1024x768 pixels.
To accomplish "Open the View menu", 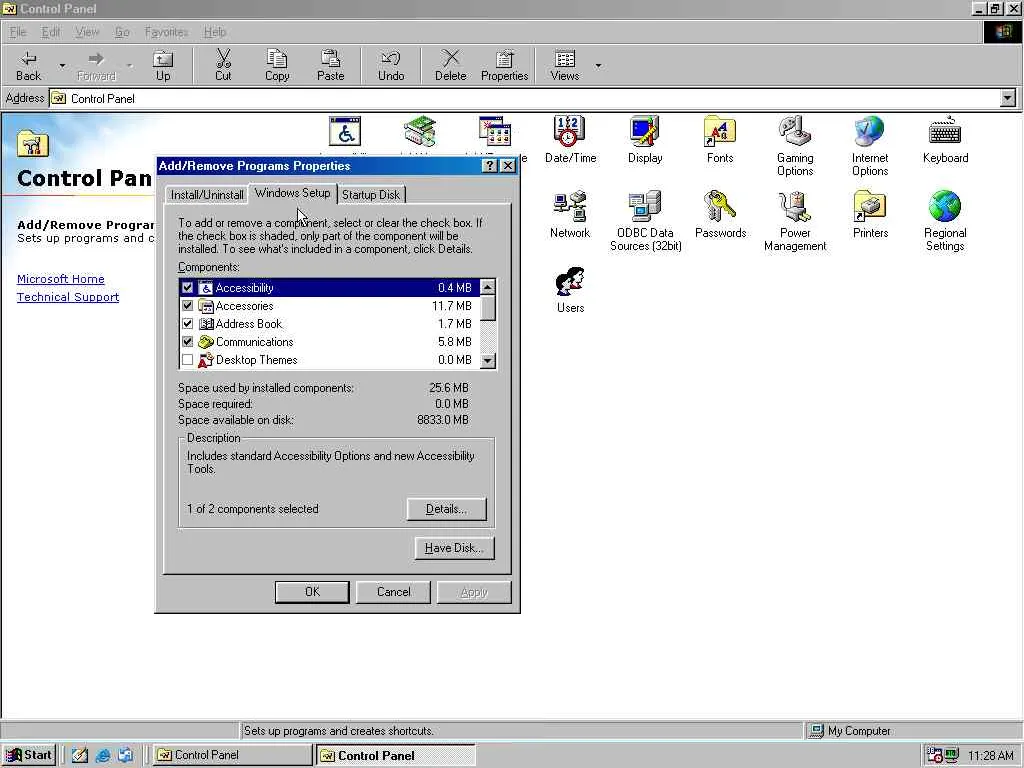I will click(x=87, y=32).
